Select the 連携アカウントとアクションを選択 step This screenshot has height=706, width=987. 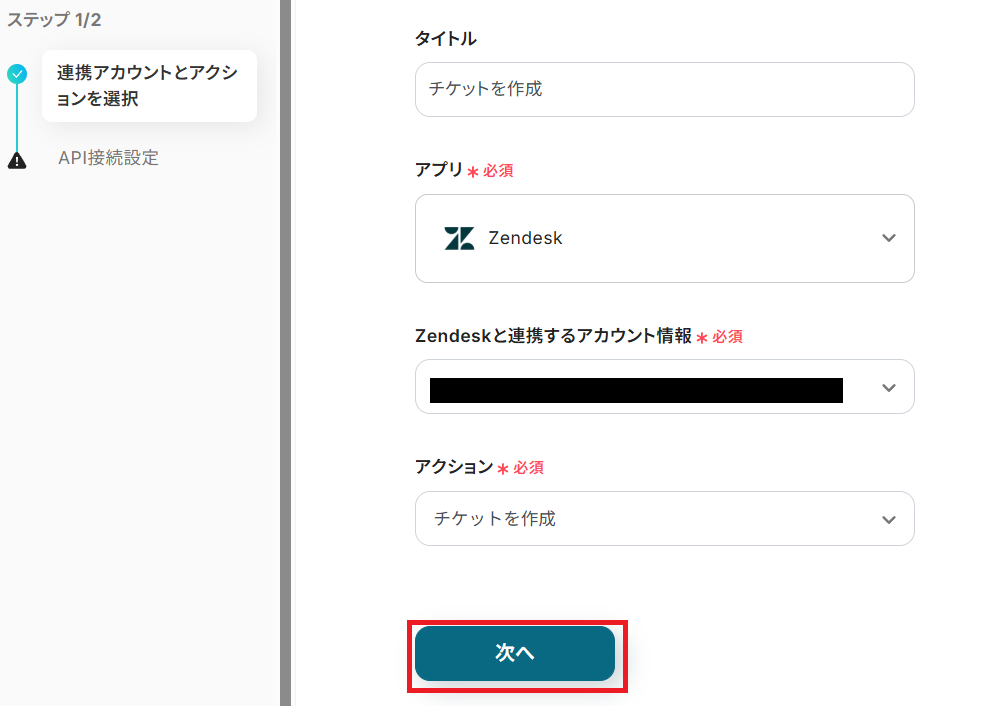pos(148,86)
